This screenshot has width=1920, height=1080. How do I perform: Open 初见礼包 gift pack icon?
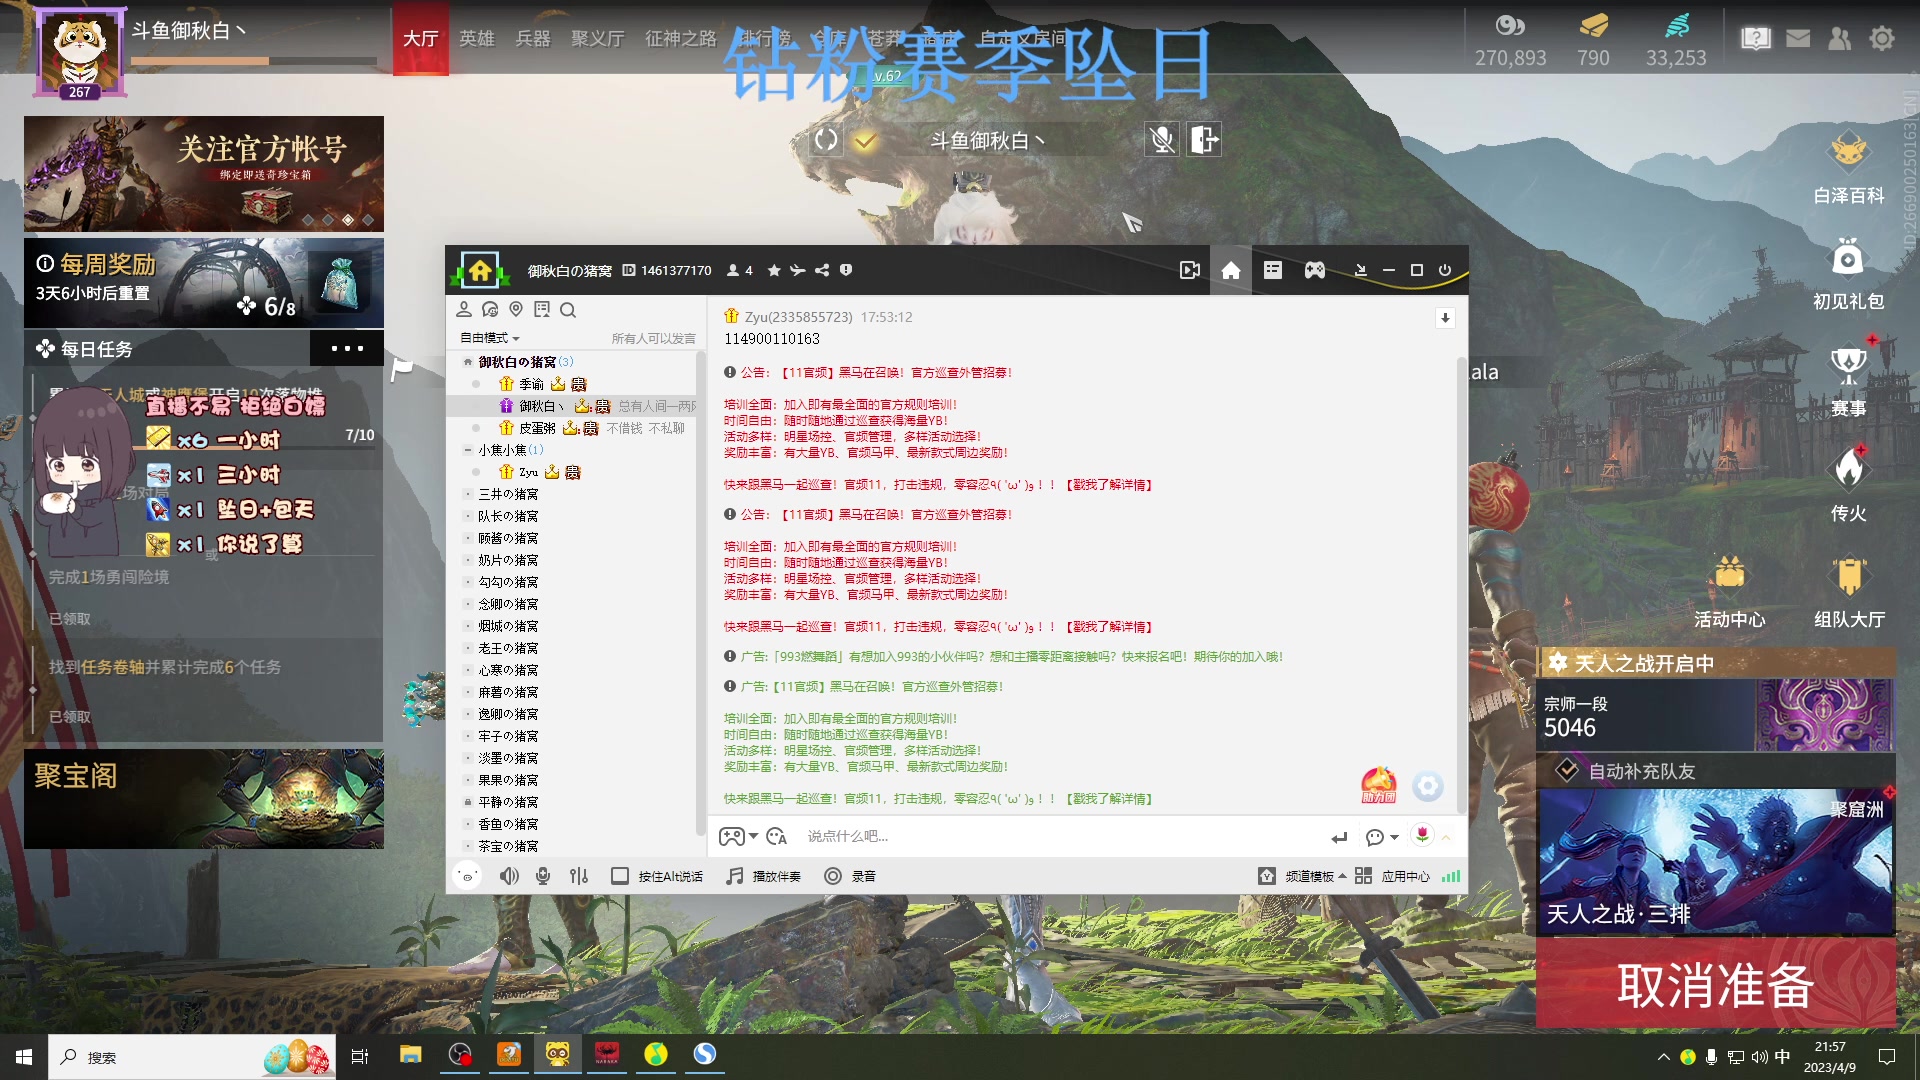coord(1848,274)
